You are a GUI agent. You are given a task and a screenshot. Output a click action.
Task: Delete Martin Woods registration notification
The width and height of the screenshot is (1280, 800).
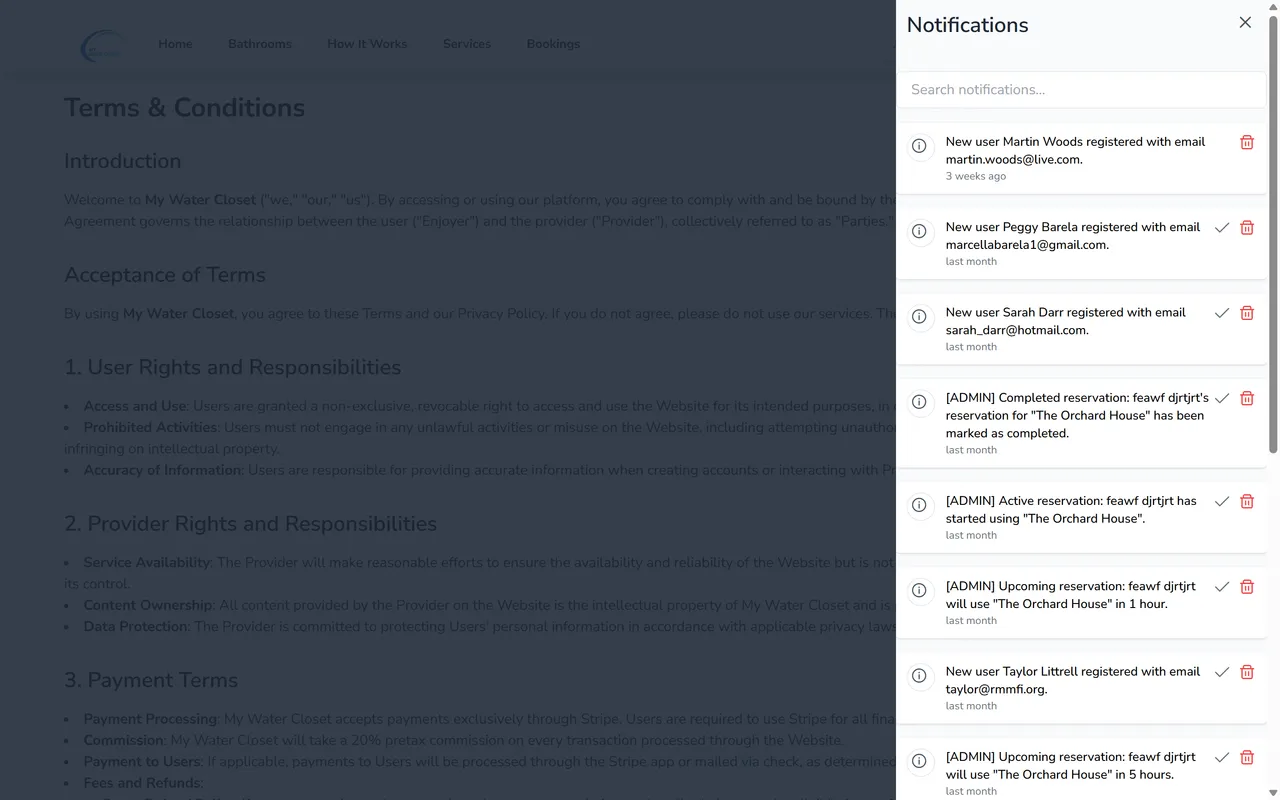click(1246, 142)
